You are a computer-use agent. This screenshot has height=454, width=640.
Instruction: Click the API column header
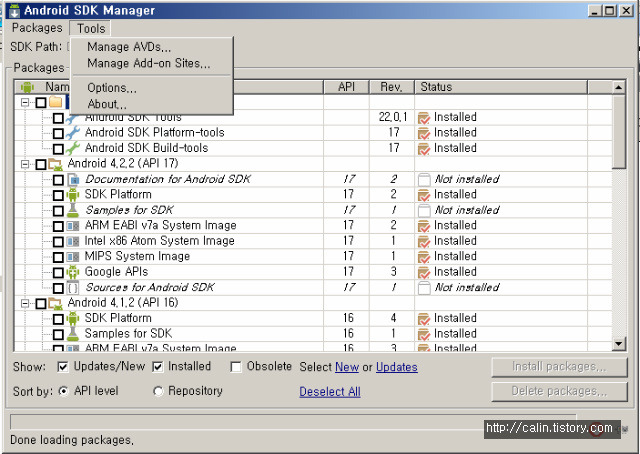[x=346, y=87]
